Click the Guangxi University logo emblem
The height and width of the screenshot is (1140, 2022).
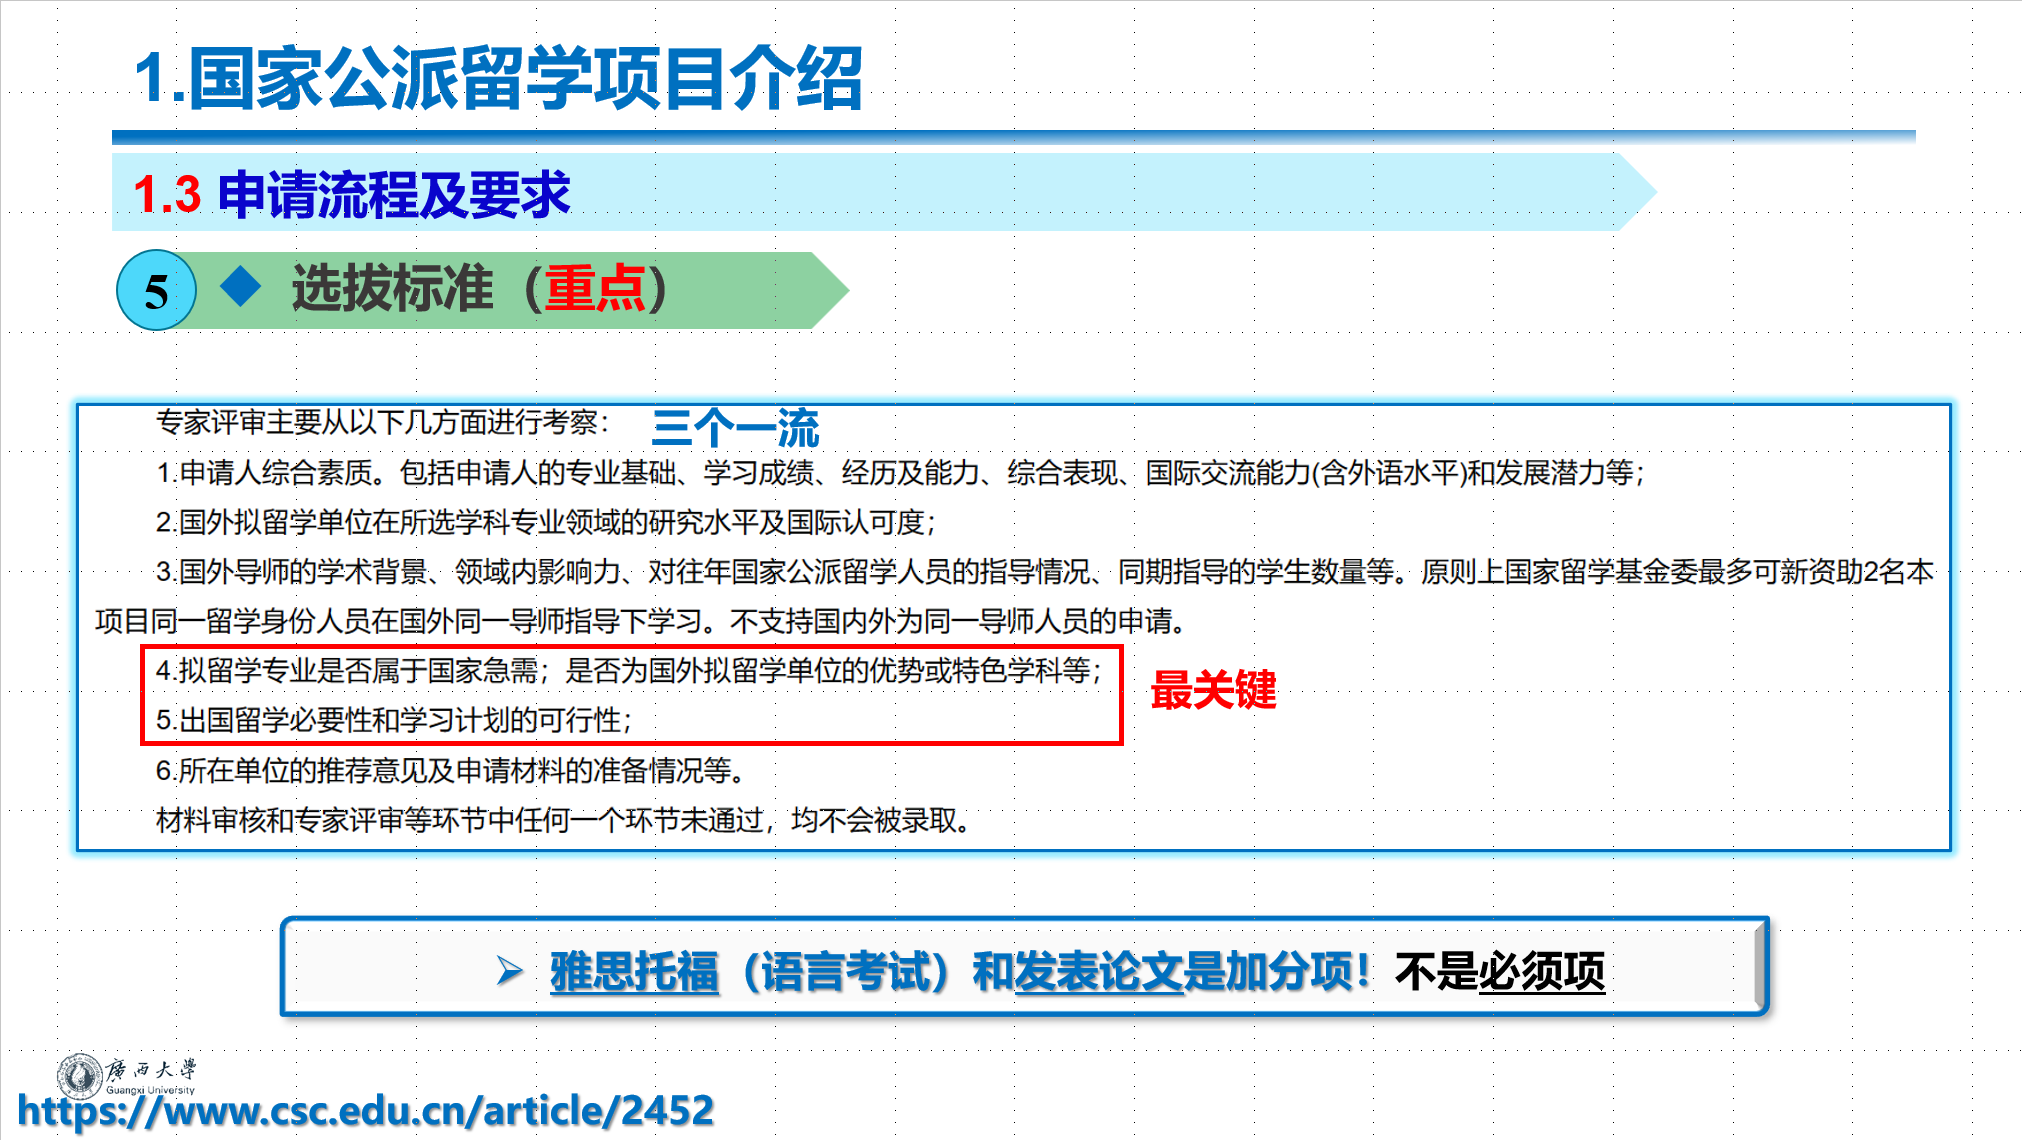(78, 1075)
